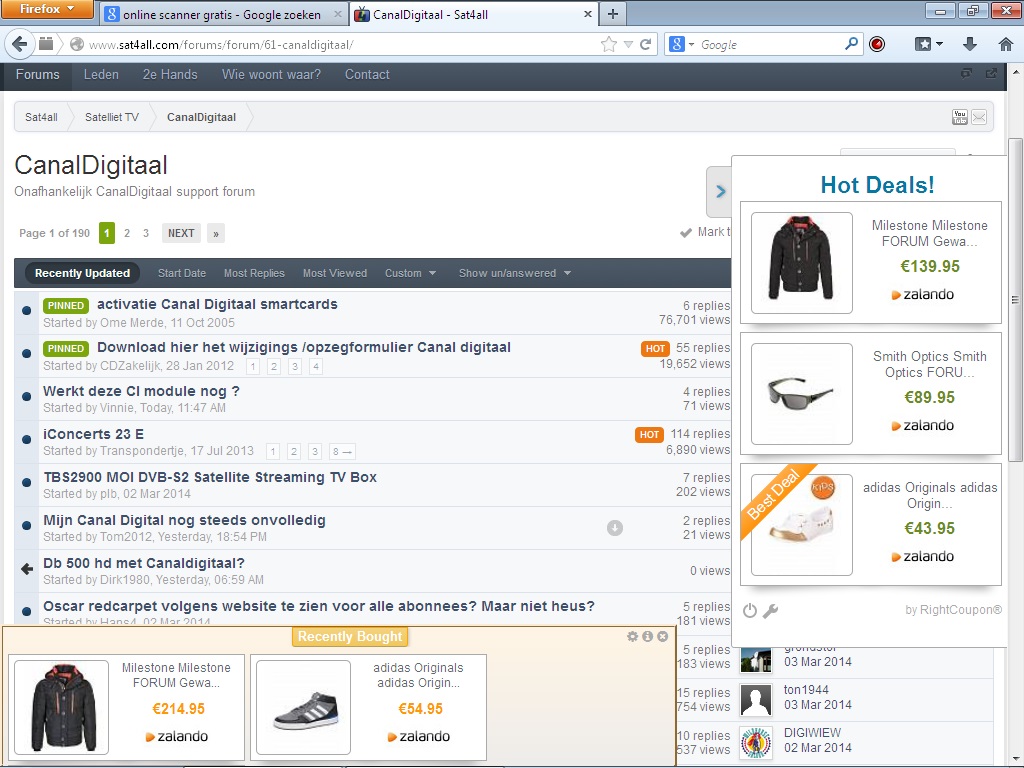Close the Recently Bought ad bar
The image size is (1024, 768).
click(x=662, y=636)
